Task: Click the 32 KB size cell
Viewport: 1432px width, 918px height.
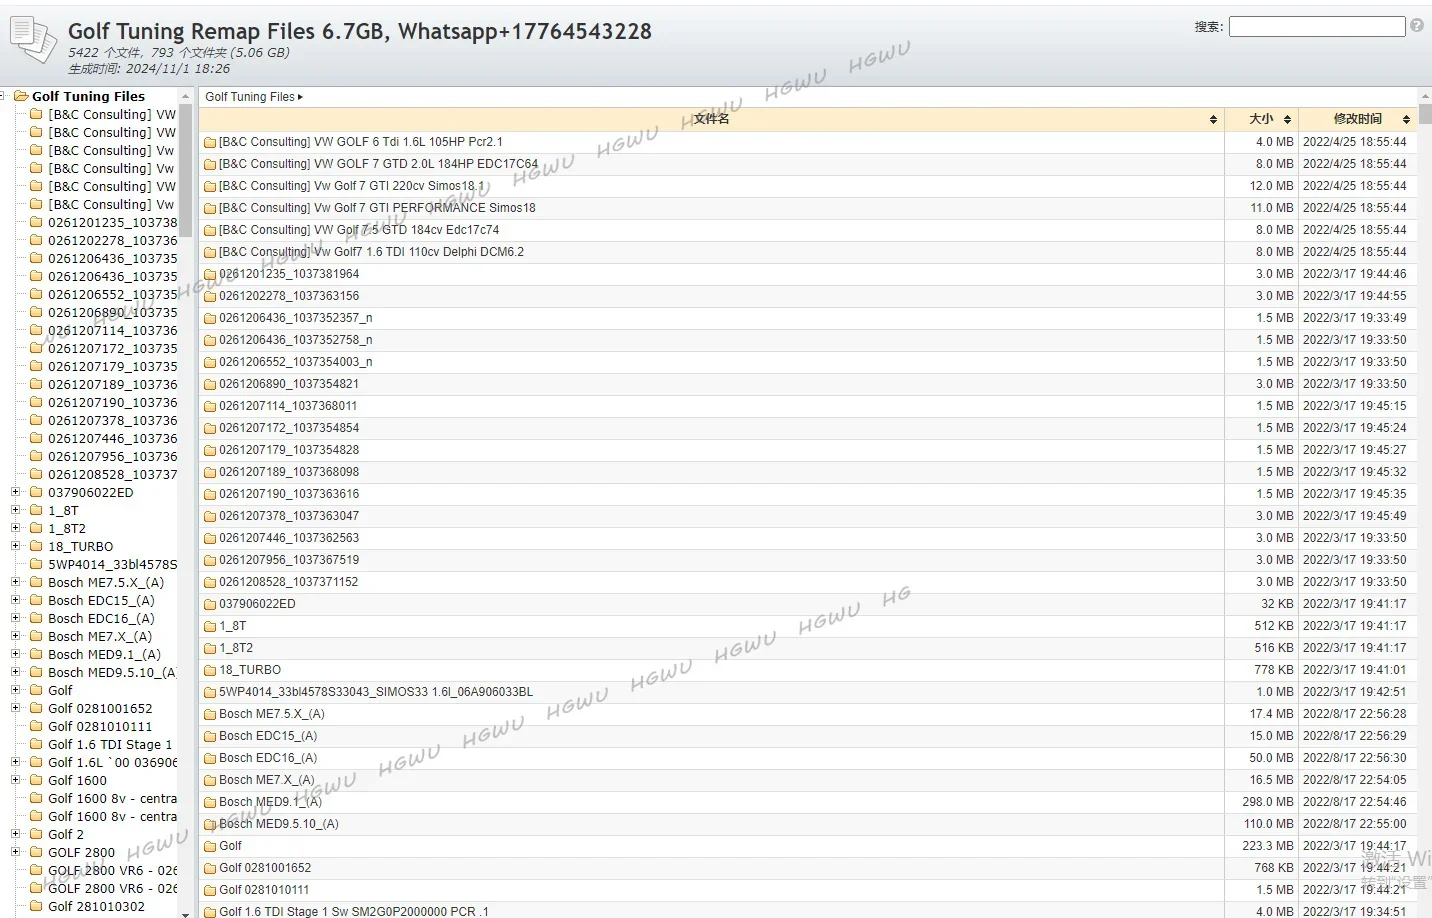Action: 1277,604
